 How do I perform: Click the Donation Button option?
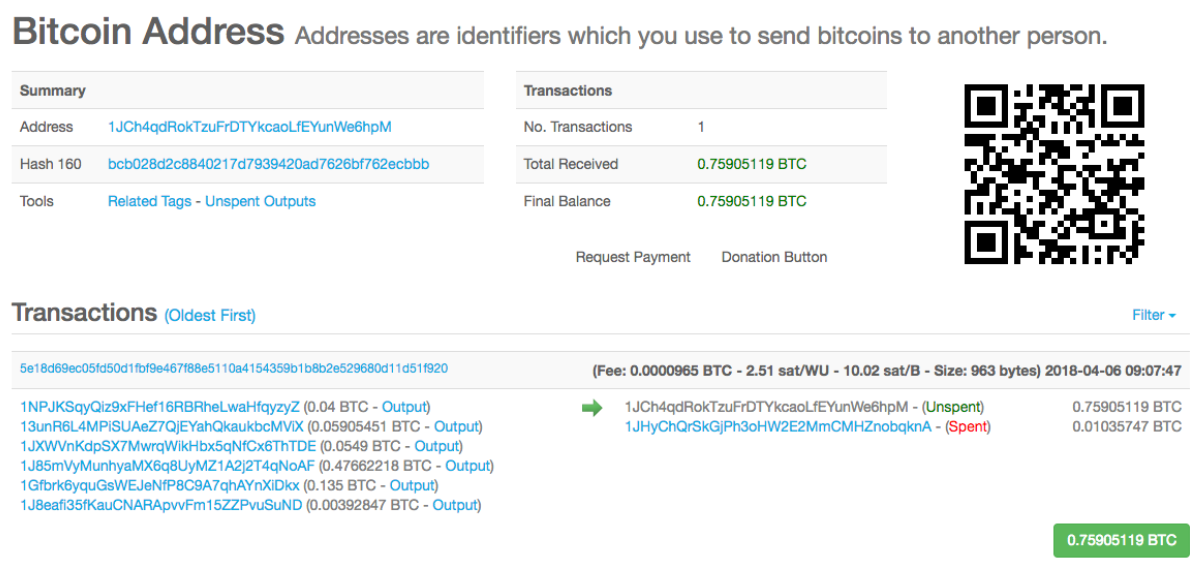click(774, 257)
